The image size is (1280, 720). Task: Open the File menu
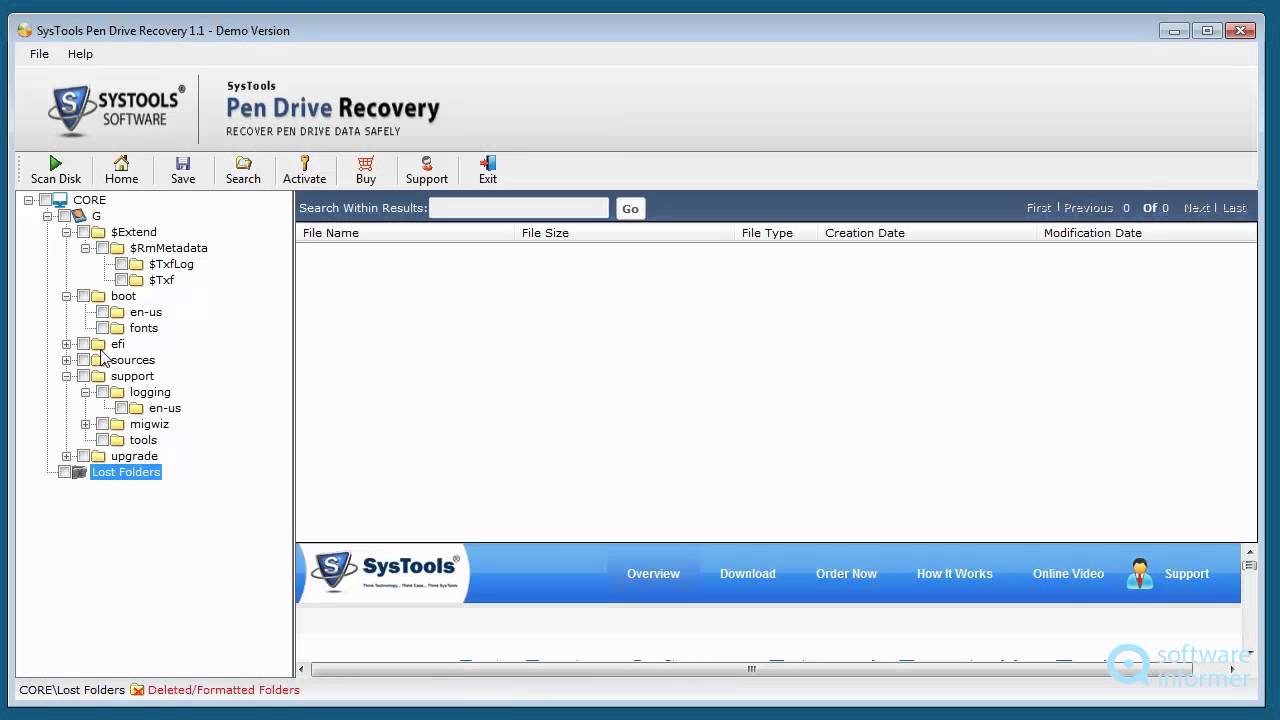click(x=39, y=54)
